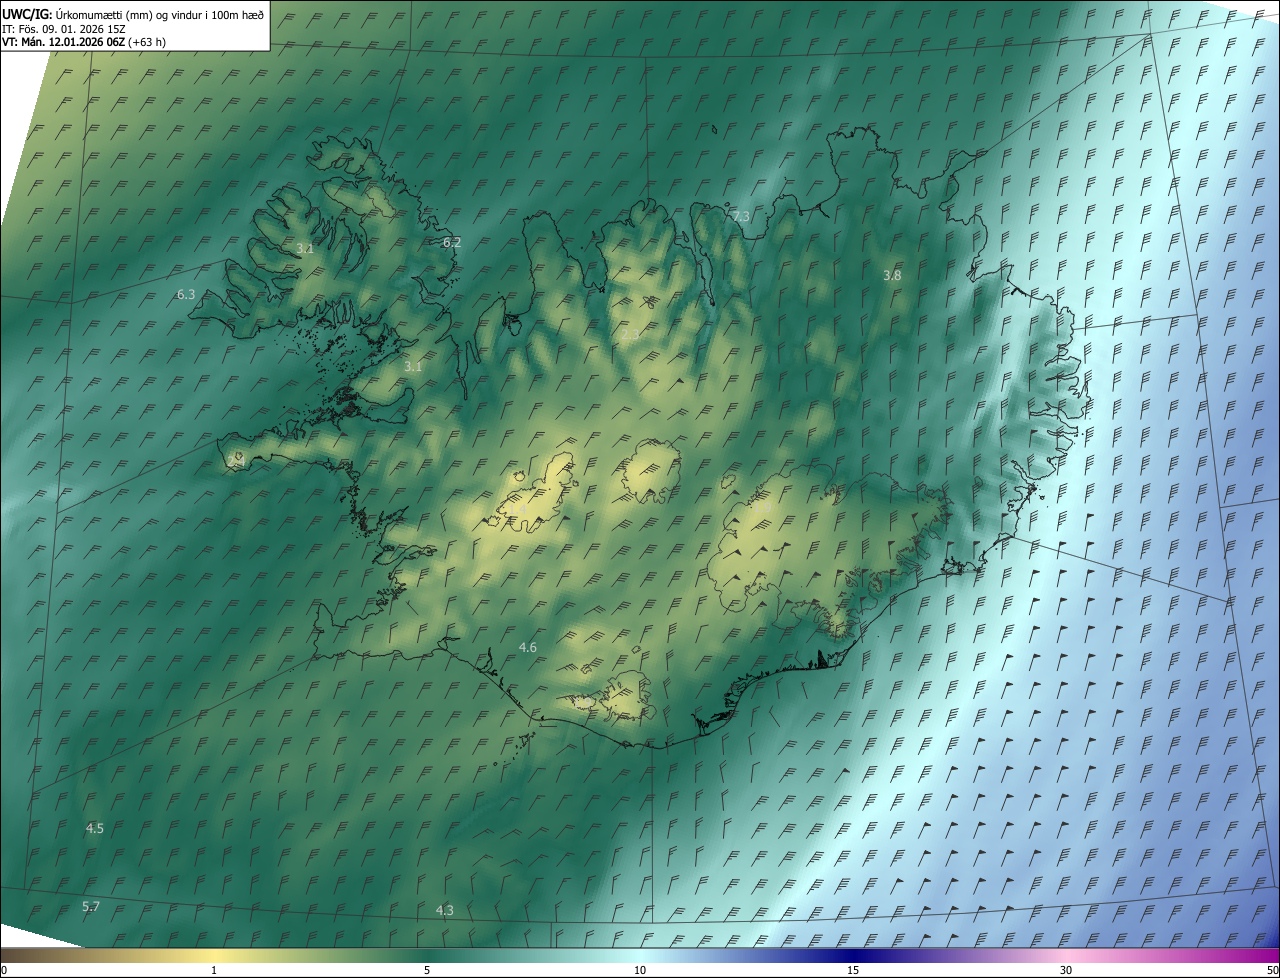Click the 4.6 value in south Iceland

coord(528,648)
